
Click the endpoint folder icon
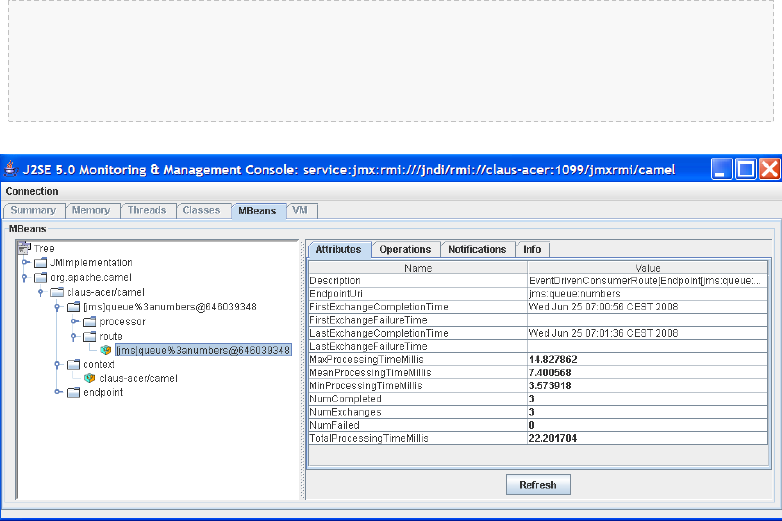(73, 393)
